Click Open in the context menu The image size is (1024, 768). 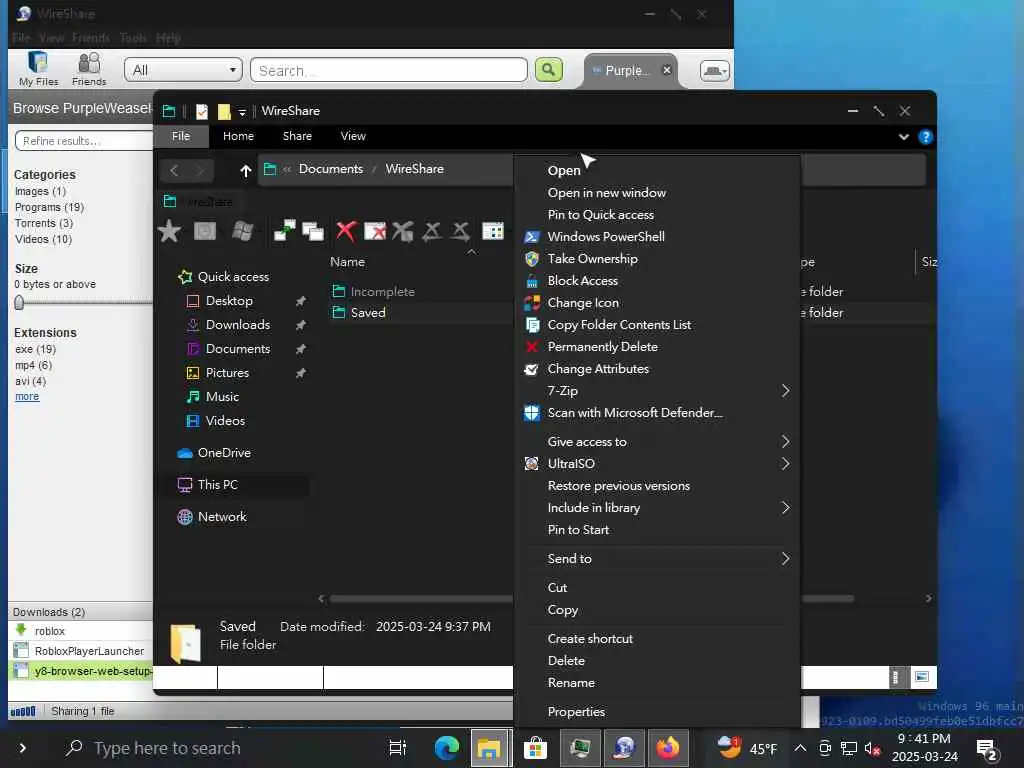point(564,170)
